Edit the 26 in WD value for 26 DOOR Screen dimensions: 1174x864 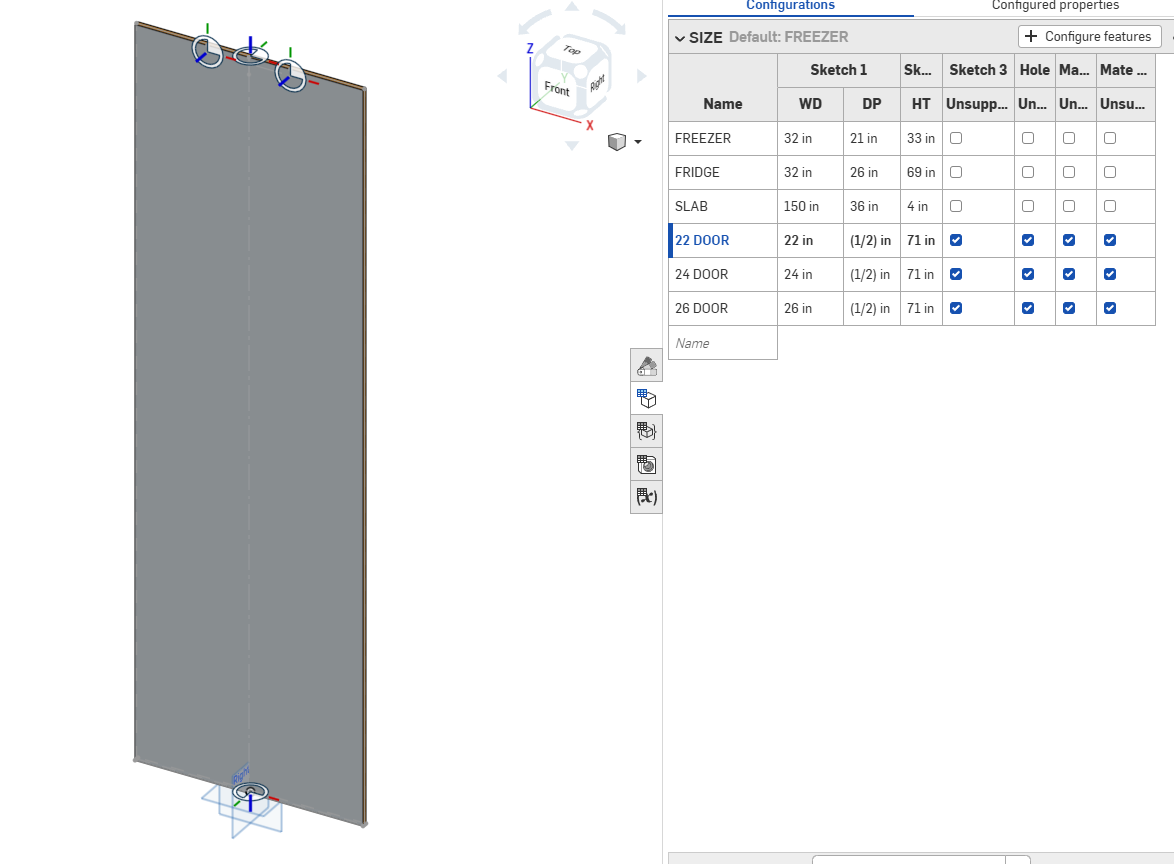[x=810, y=308]
